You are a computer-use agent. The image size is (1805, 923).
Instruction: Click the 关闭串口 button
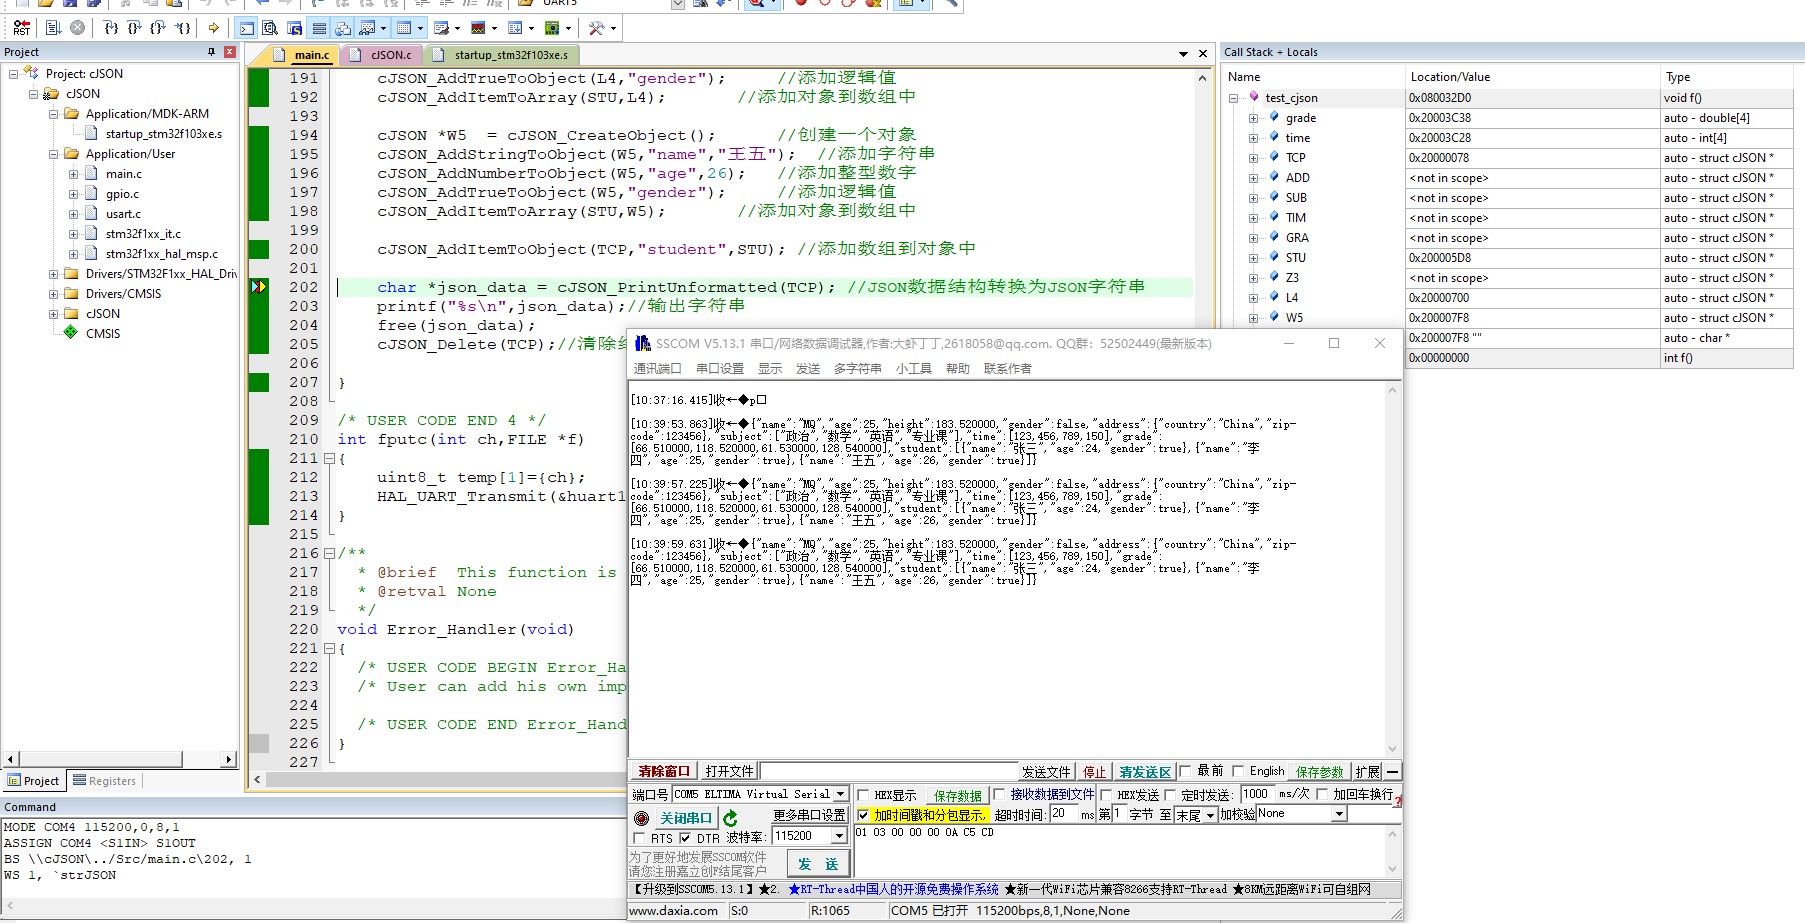pyautogui.click(x=685, y=818)
